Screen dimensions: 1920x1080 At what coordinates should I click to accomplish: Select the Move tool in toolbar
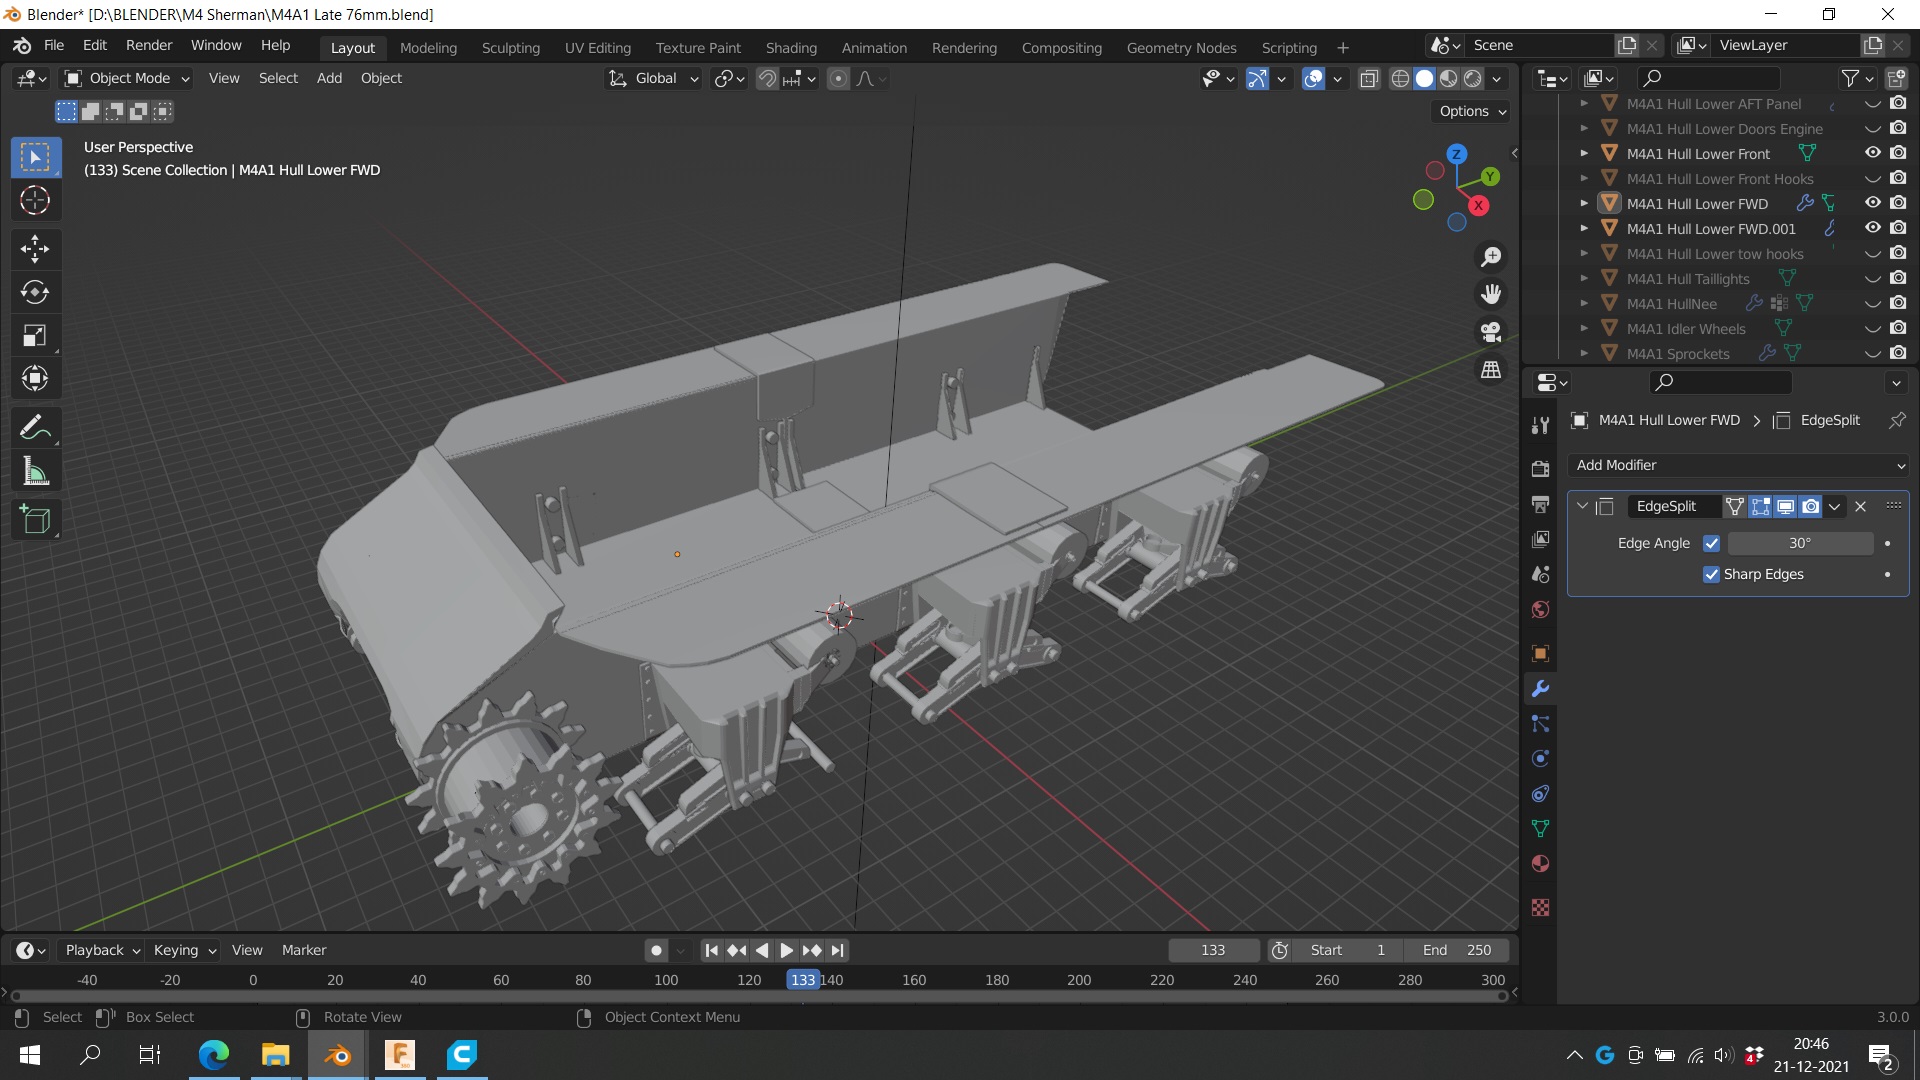35,248
